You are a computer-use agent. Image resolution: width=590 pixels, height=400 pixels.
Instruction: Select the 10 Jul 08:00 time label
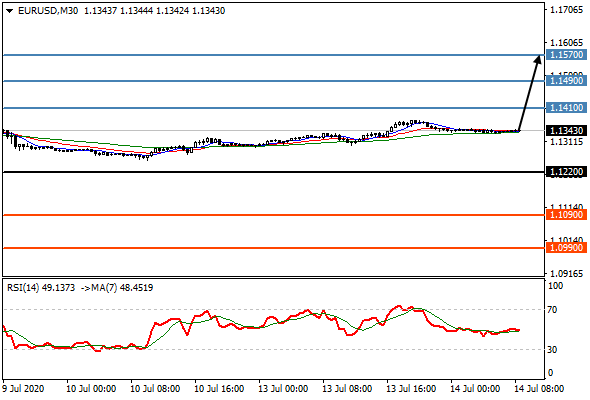(155, 389)
